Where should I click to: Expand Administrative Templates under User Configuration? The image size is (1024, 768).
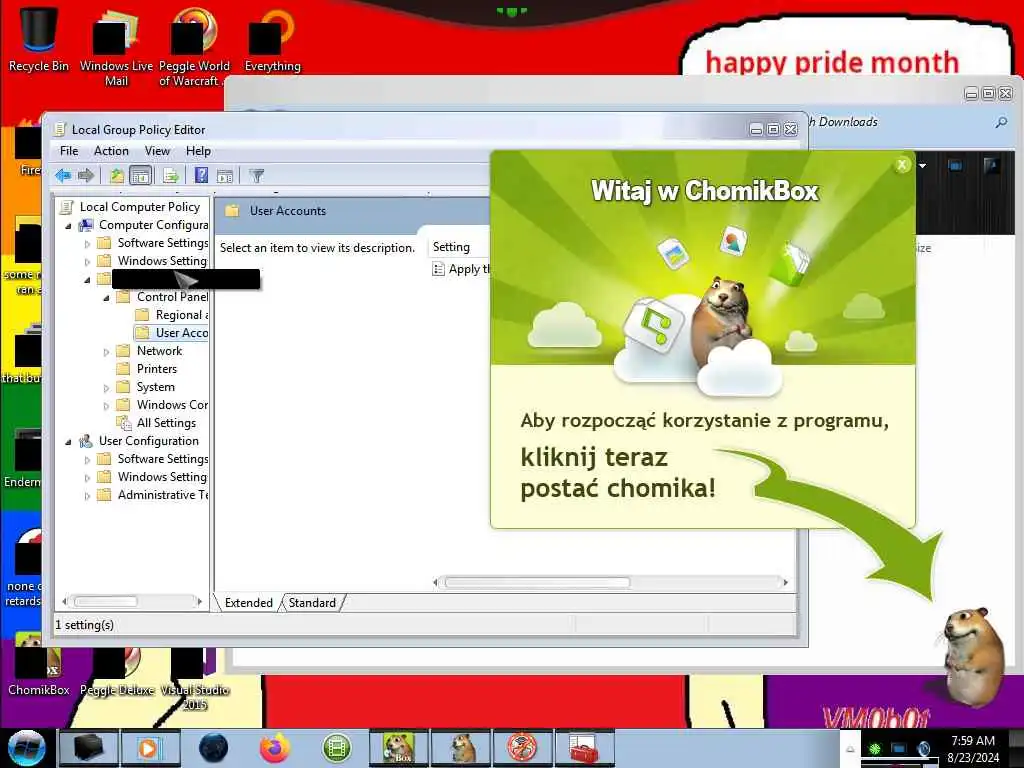(88, 496)
